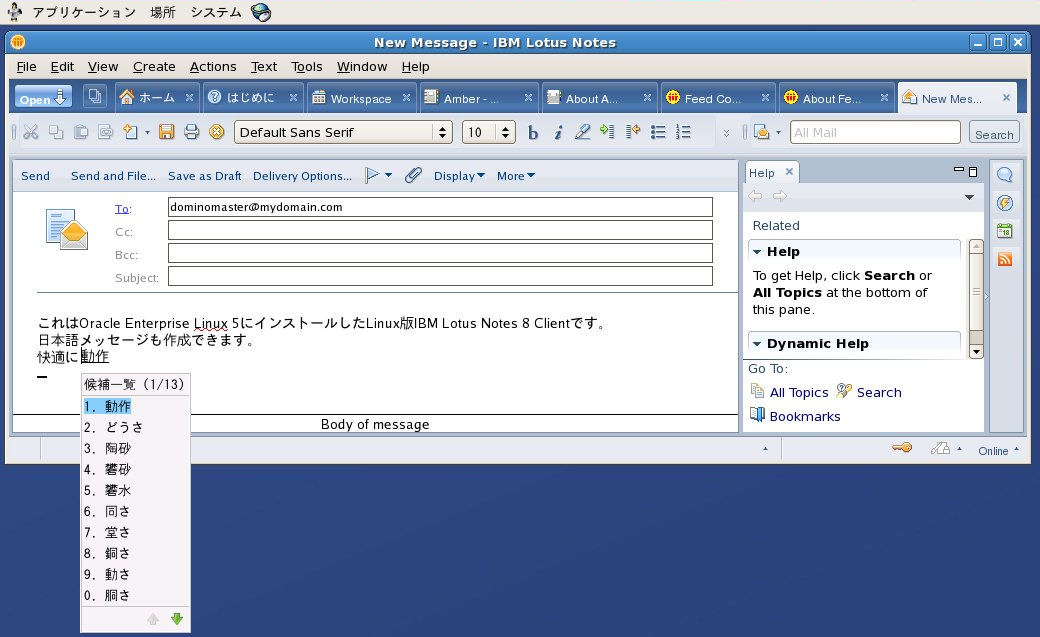
Task: Open Sametime Contacts chat bubble sidebar icon
Action: coord(1005,175)
